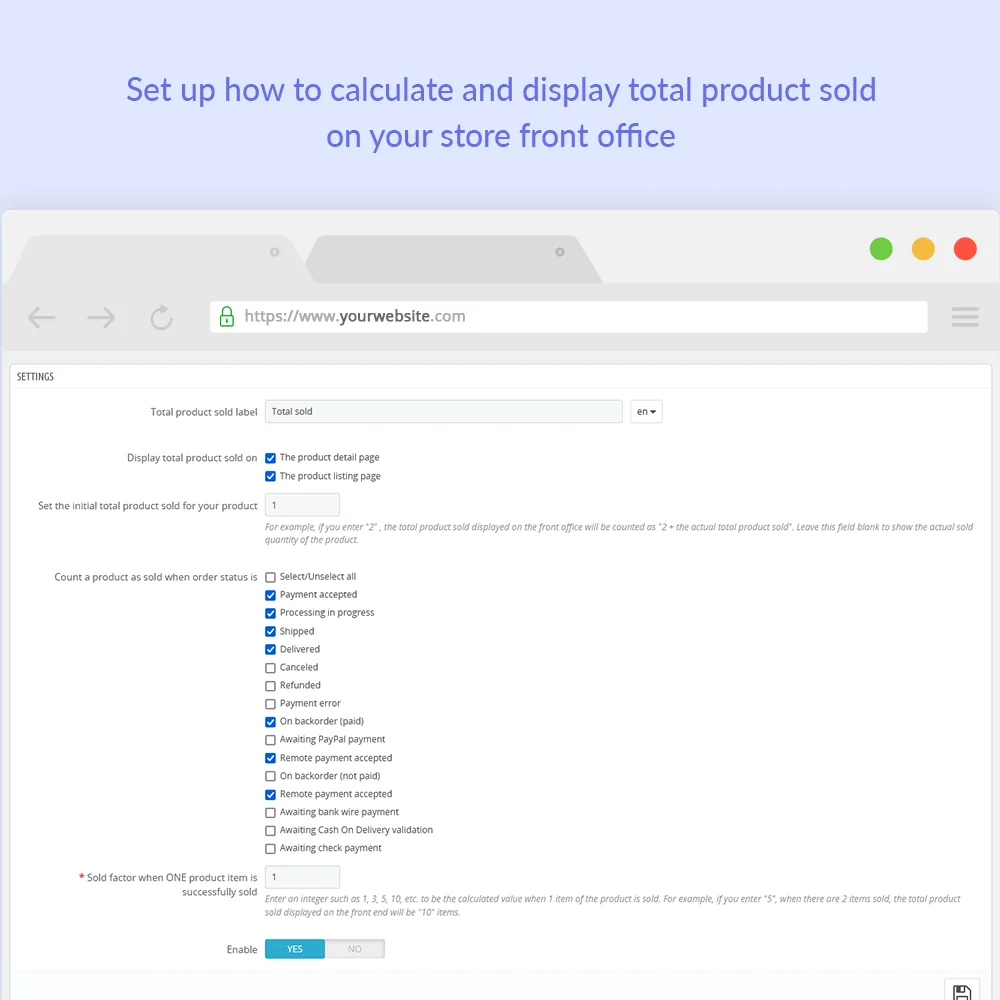Screen dimensions: 1000x1000
Task: Enable the "Canceled" order status checkbox
Action: (271, 668)
